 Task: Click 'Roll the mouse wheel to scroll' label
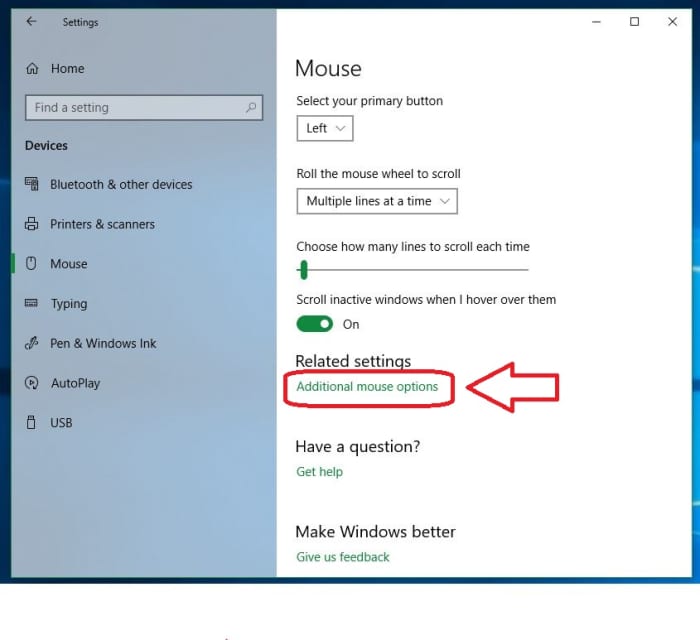pos(378,174)
